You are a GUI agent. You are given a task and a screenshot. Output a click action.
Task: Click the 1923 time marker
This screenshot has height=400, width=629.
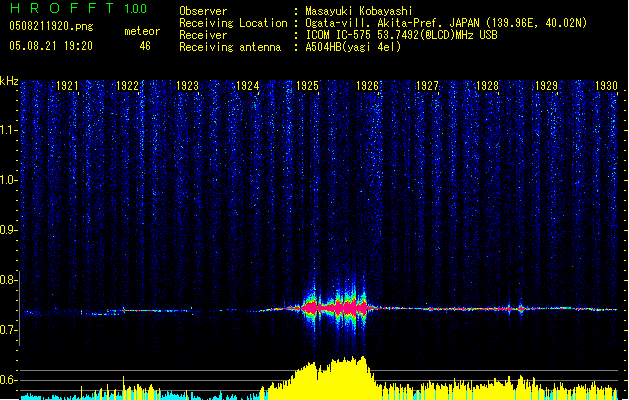[187, 86]
